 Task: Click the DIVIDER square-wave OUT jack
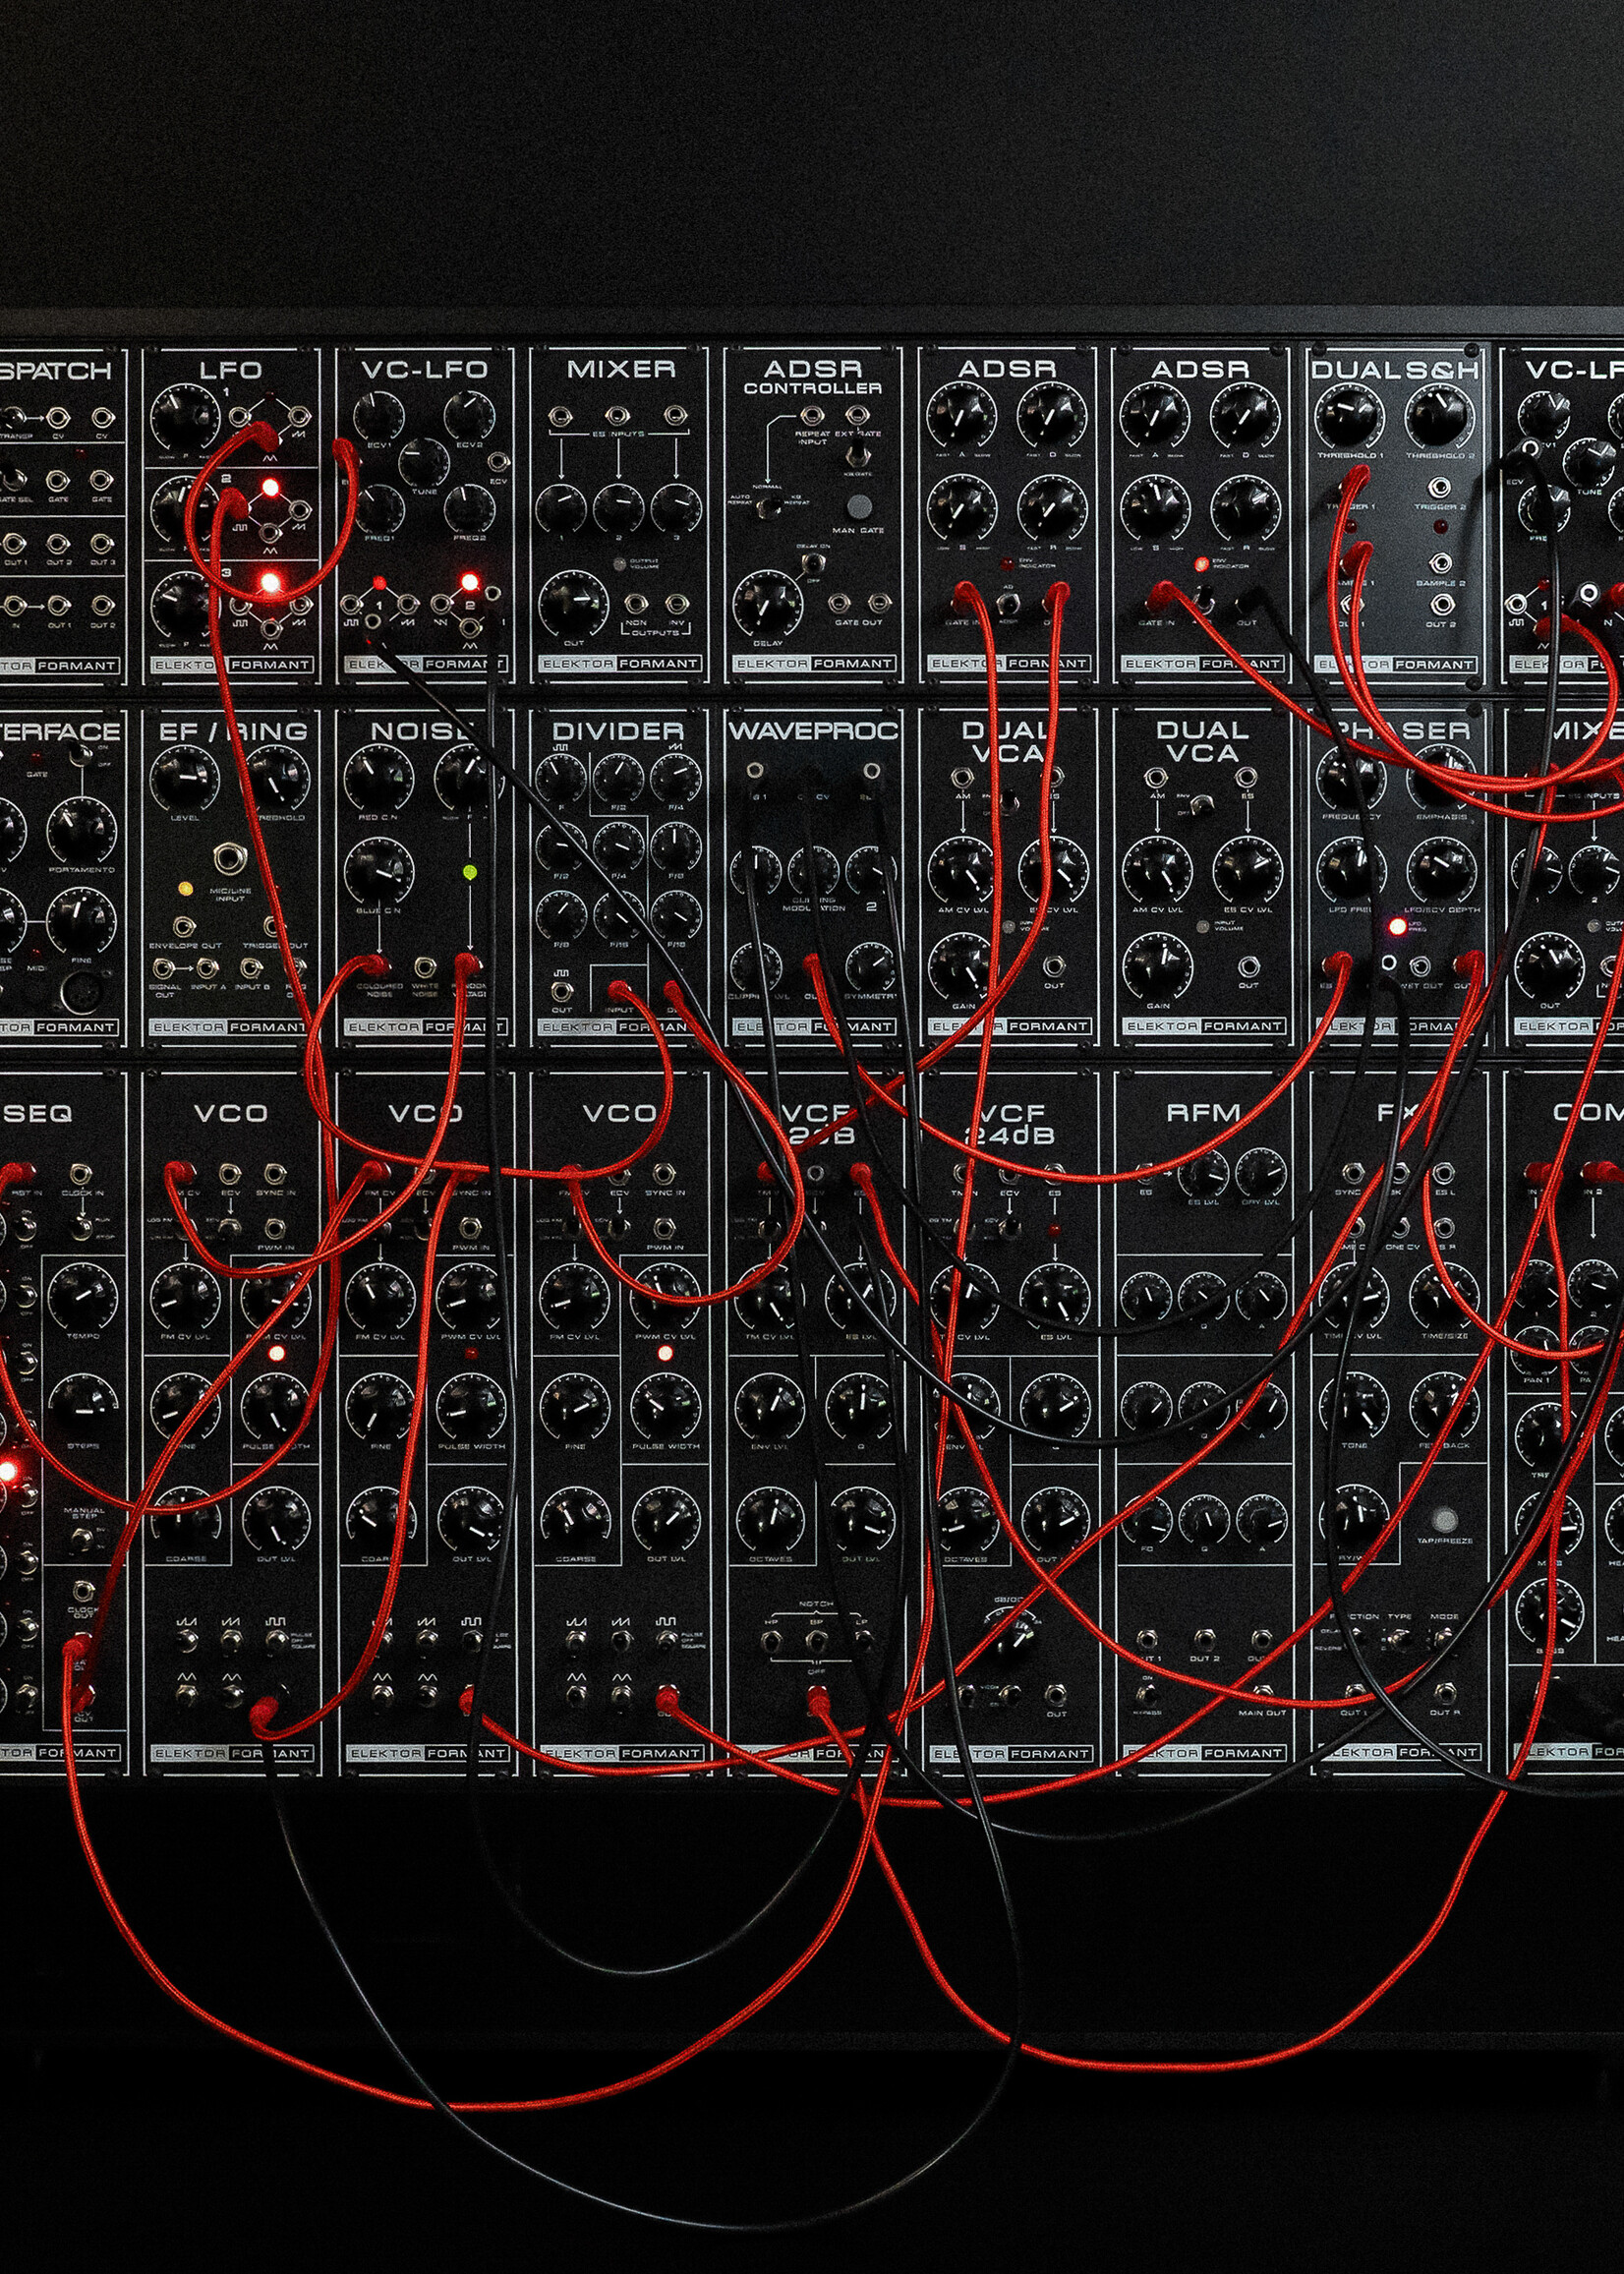[562, 991]
